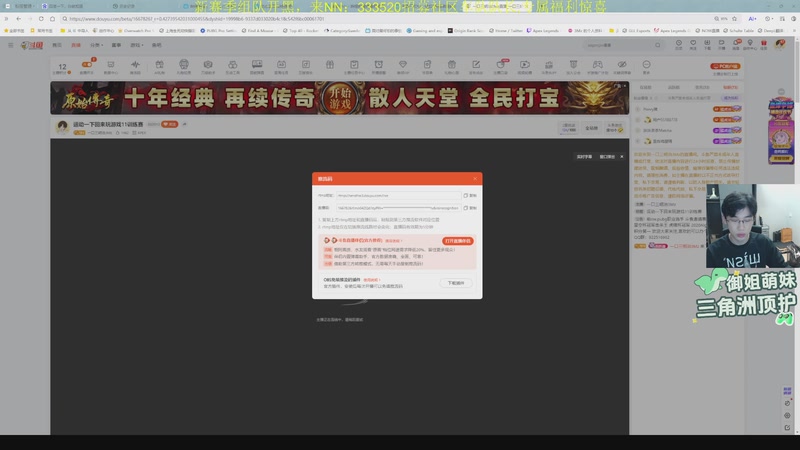Open the gamepad icon tool
Viewport: 800px width, 450px height.
[x=597, y=67]
